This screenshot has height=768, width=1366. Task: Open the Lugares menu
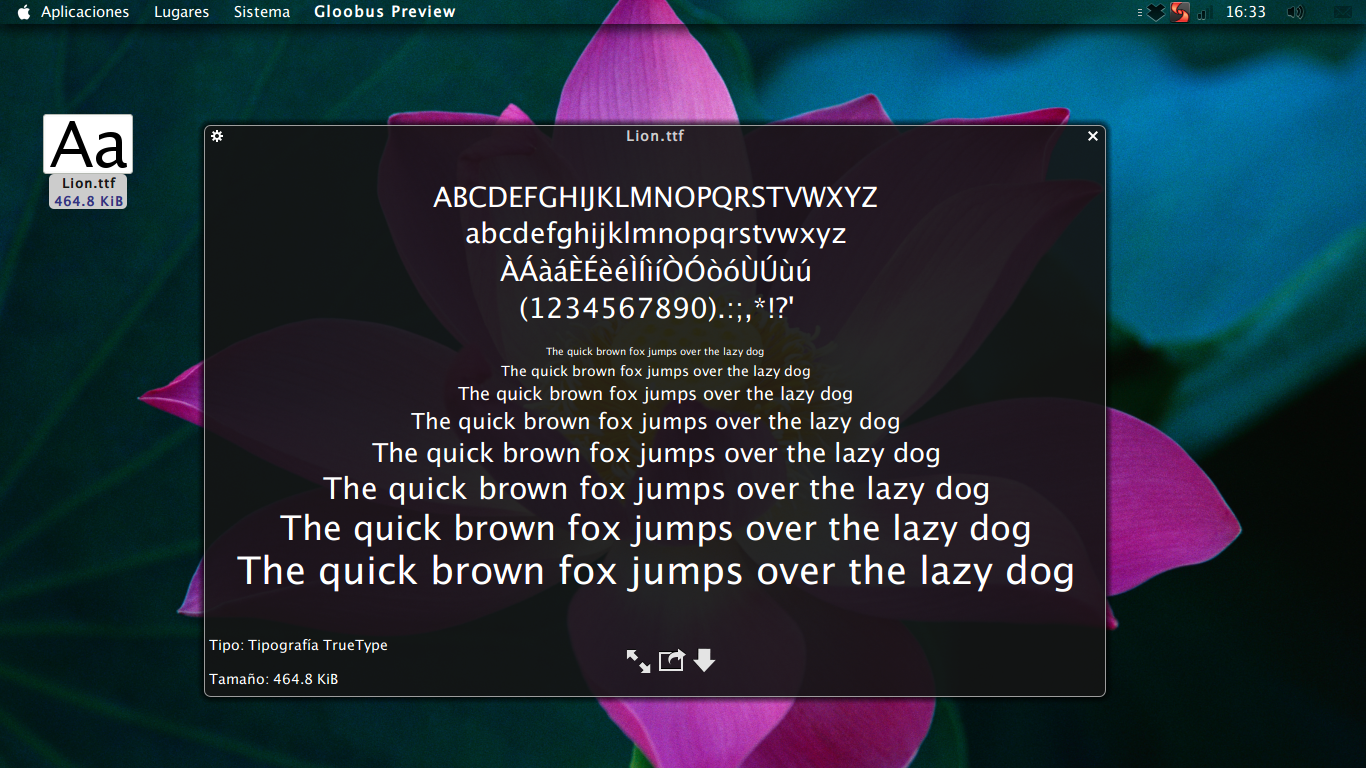point(181,12)
